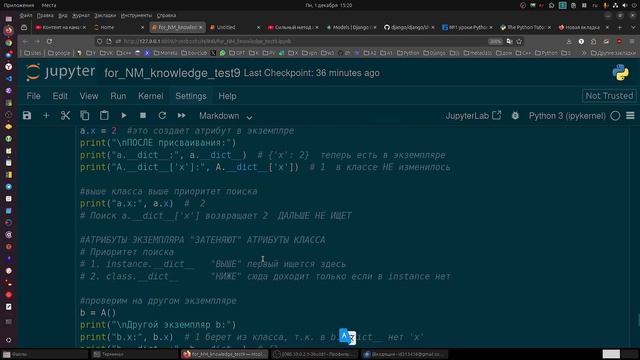The height and width of the screenshot is (360, 640).
Task: Open the Jupyter Run menu
Action: click(118, 96)
